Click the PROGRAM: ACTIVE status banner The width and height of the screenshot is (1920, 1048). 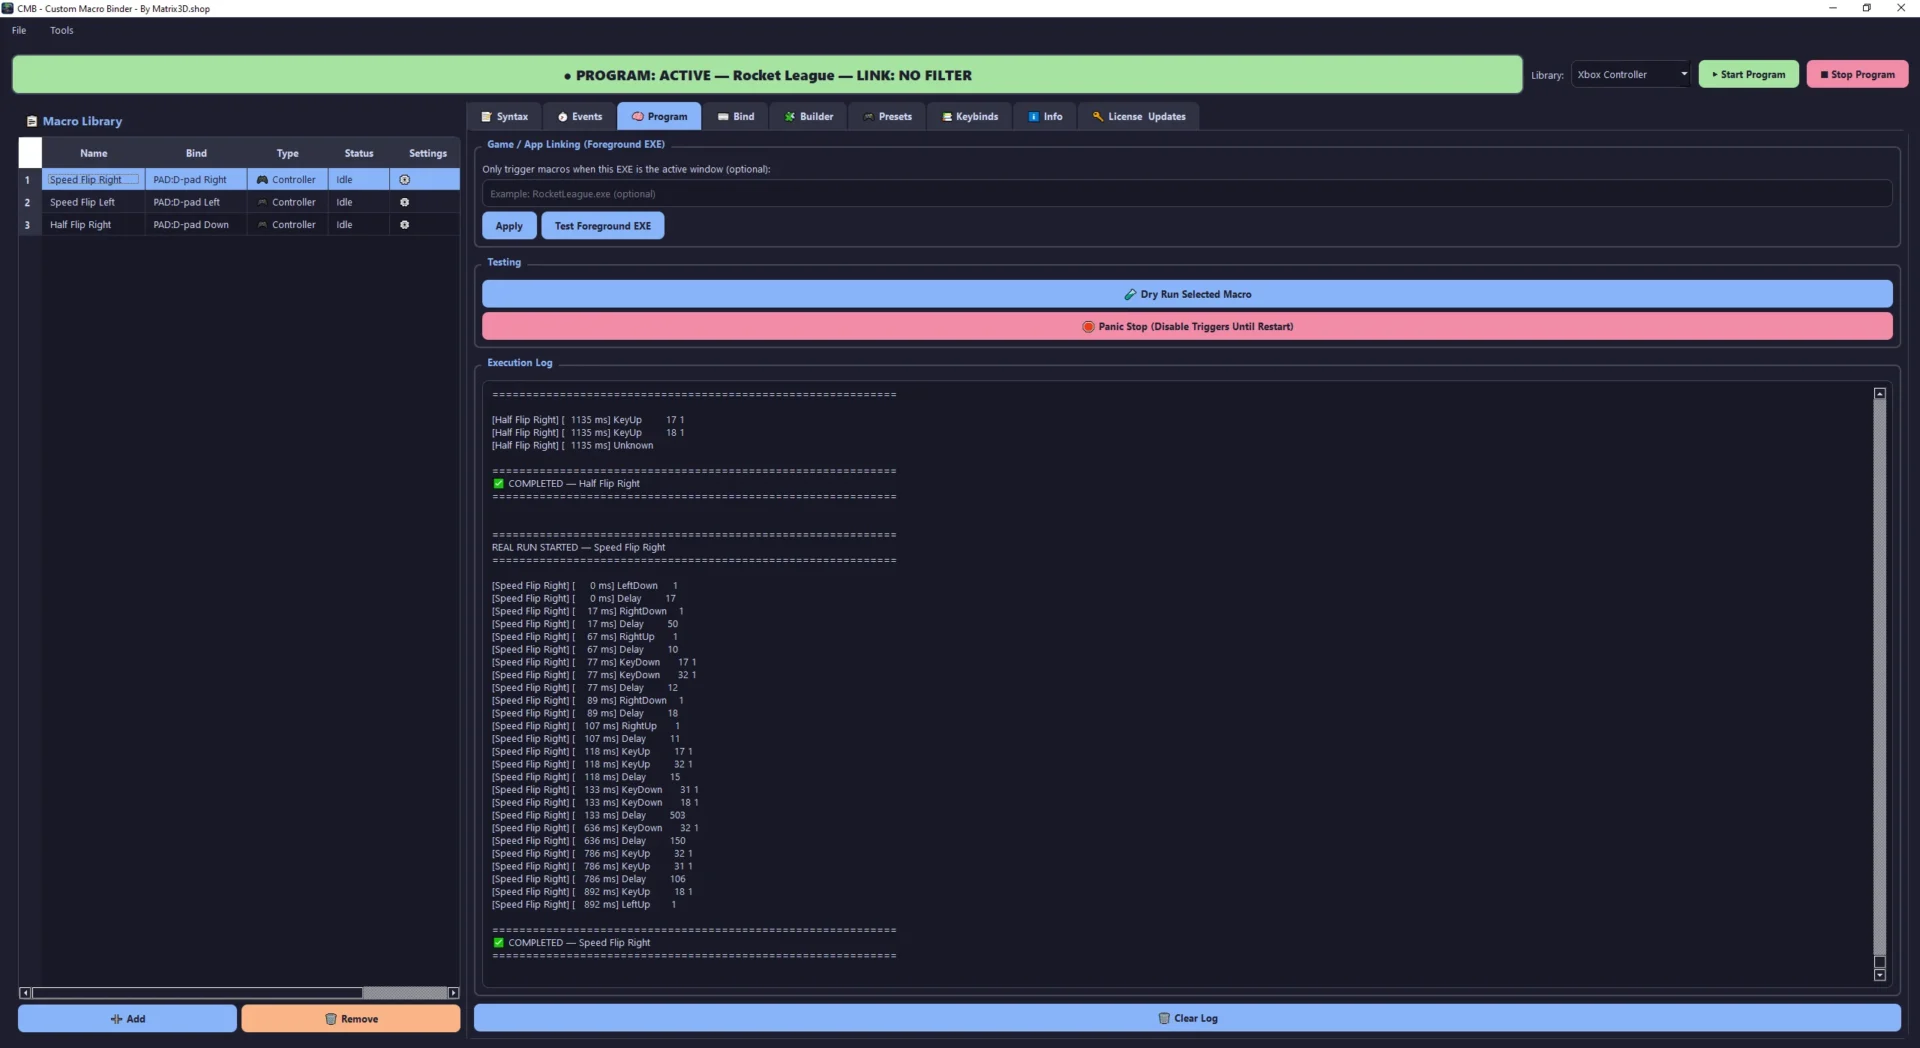767,75
